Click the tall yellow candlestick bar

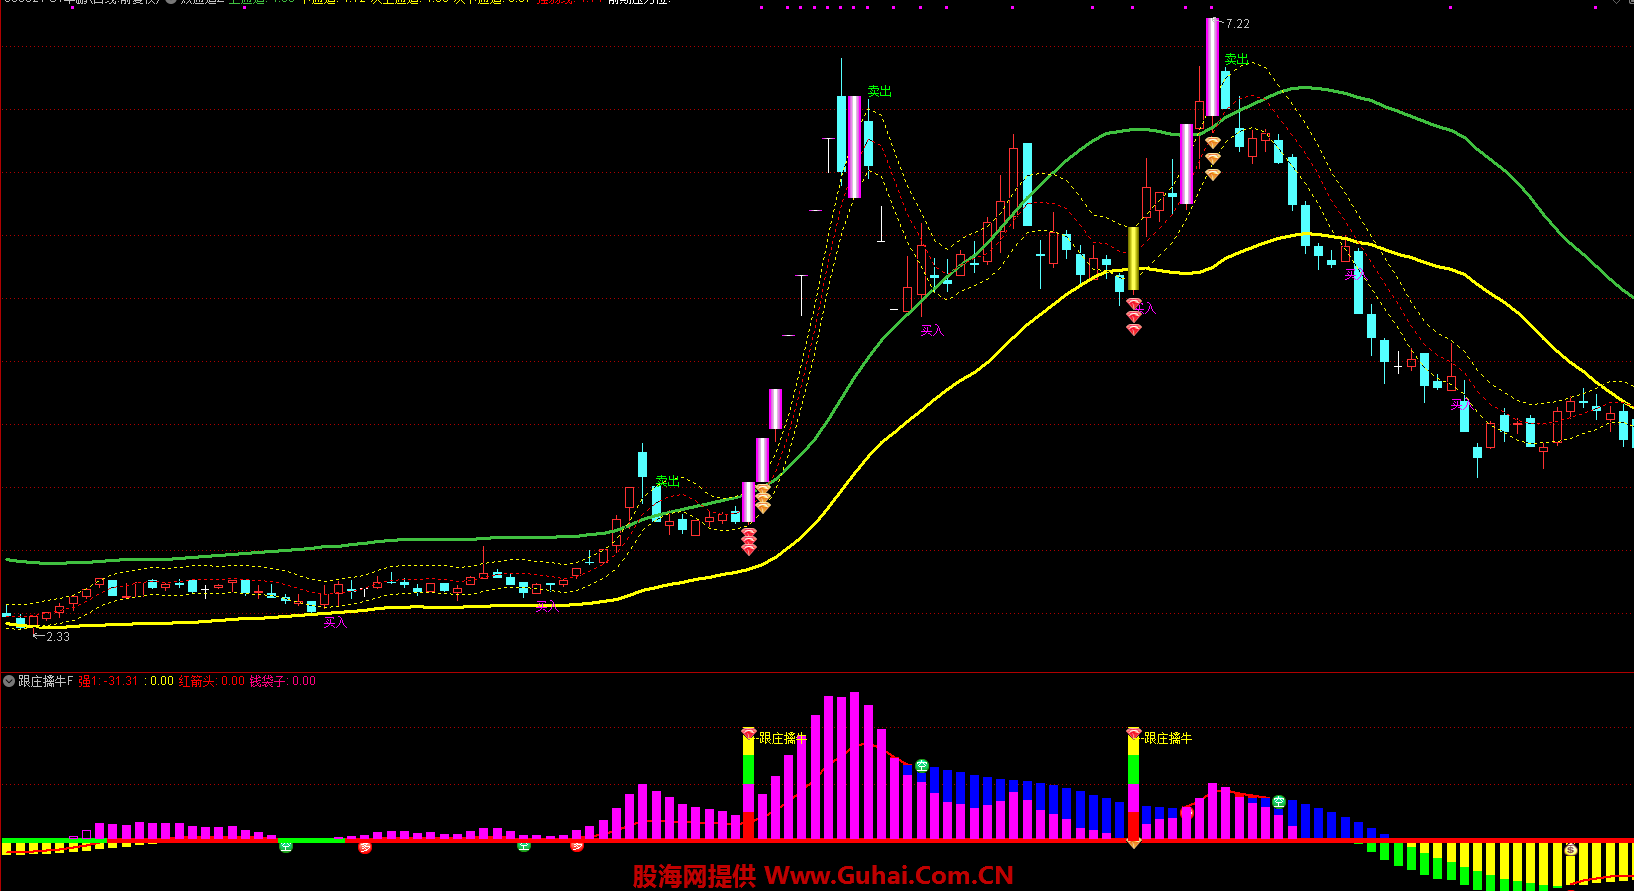click(1133, 258)
